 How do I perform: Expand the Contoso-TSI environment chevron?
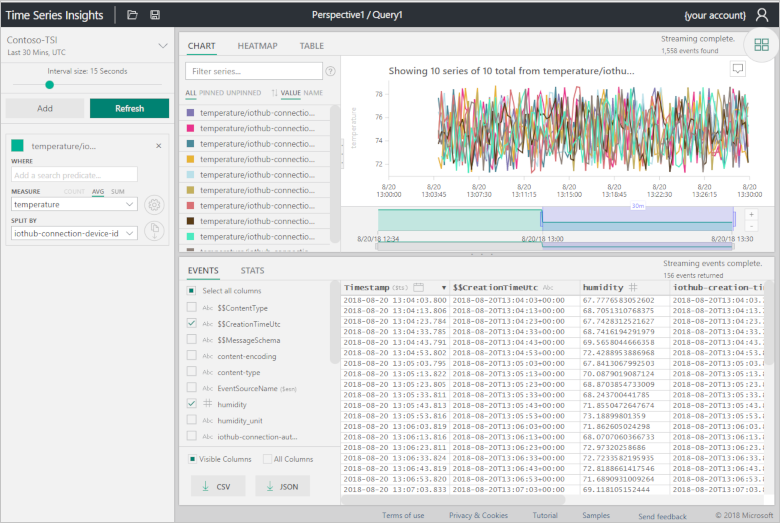[163, 46]
